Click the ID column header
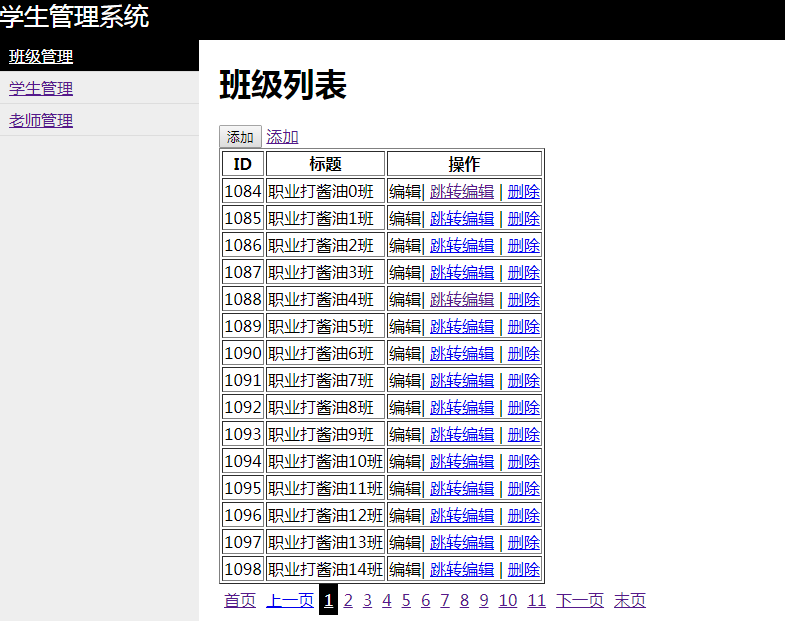This screenshot has height=621, width=785. point(243,164)
